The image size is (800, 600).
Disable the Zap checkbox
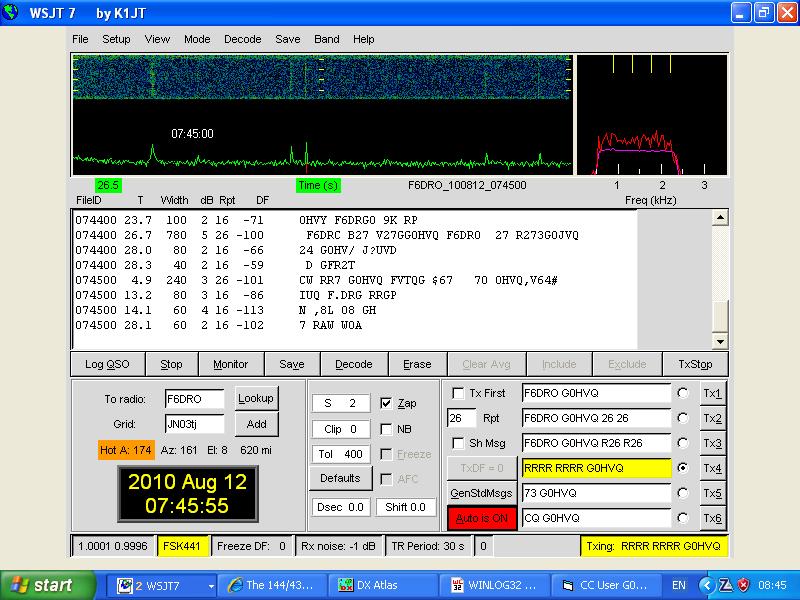pos(387,403)
